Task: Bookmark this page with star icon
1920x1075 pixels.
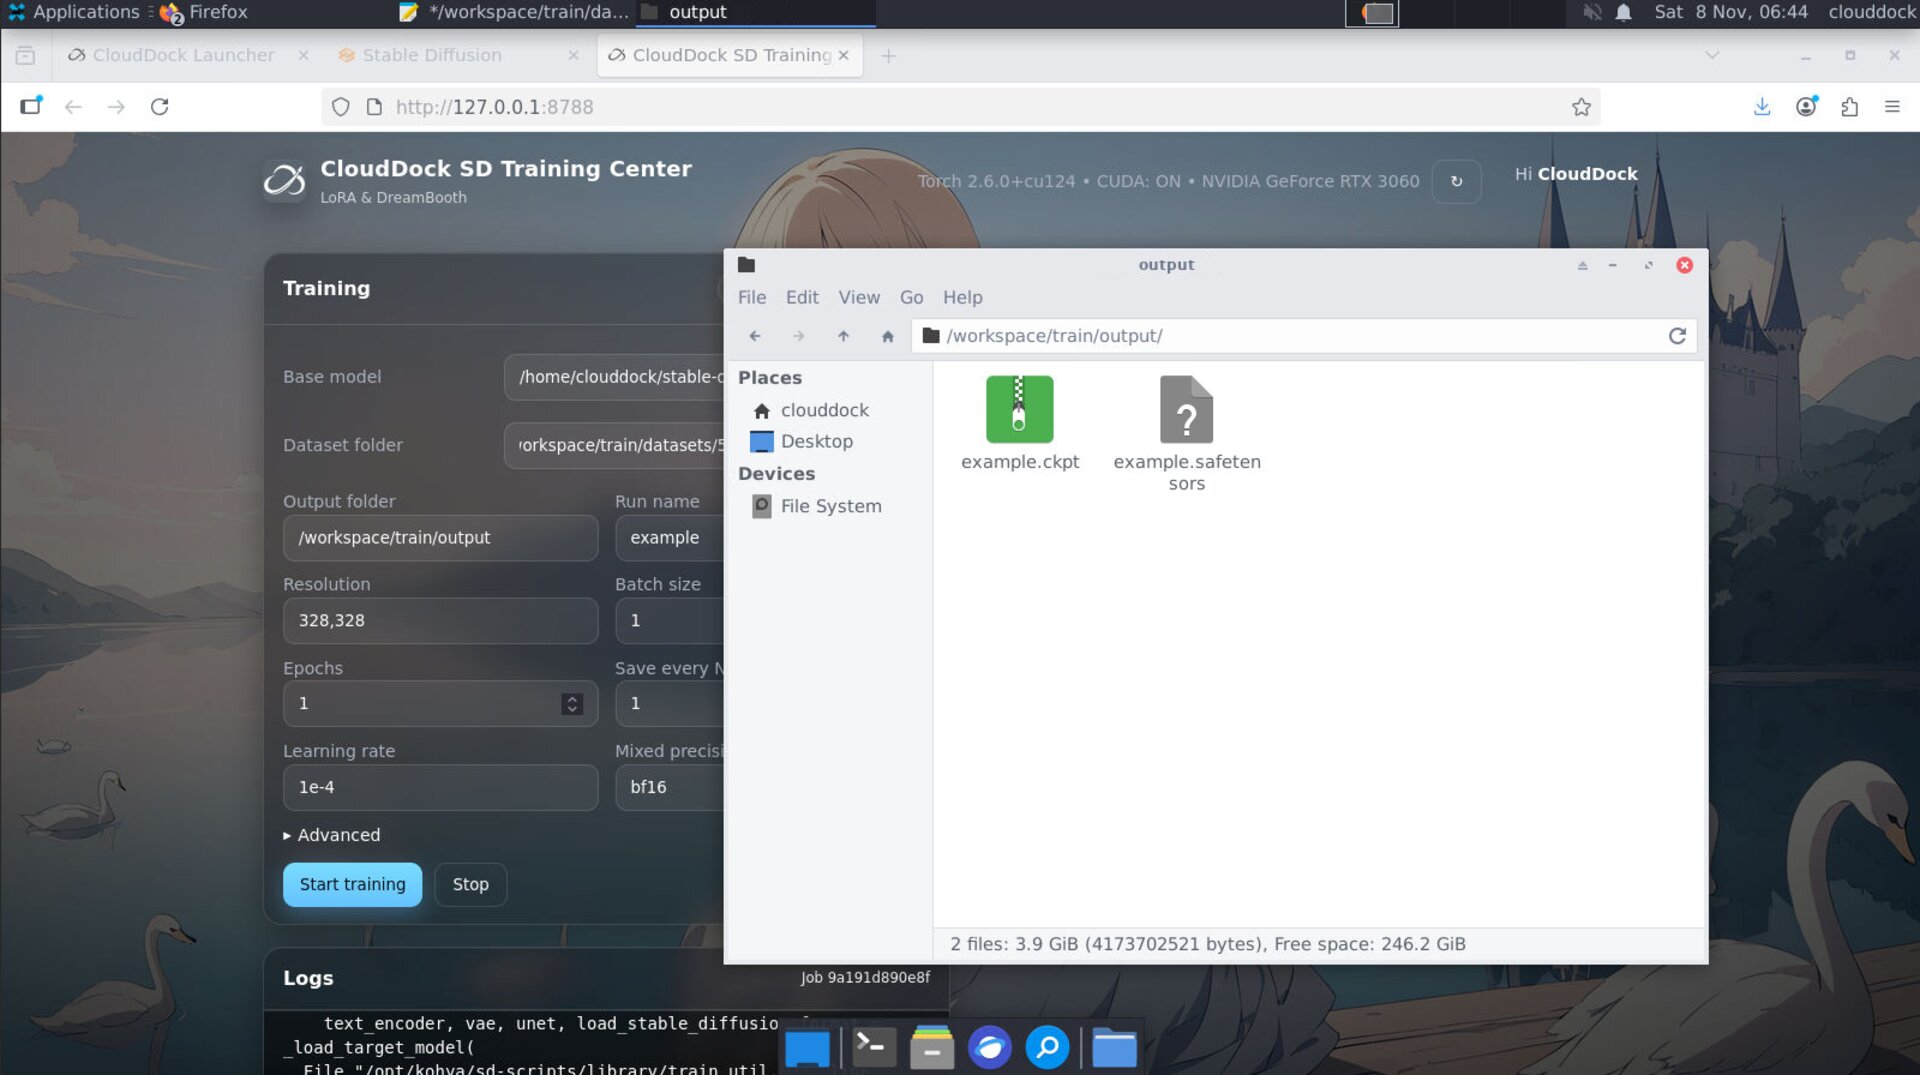Action: [1580, 107]
